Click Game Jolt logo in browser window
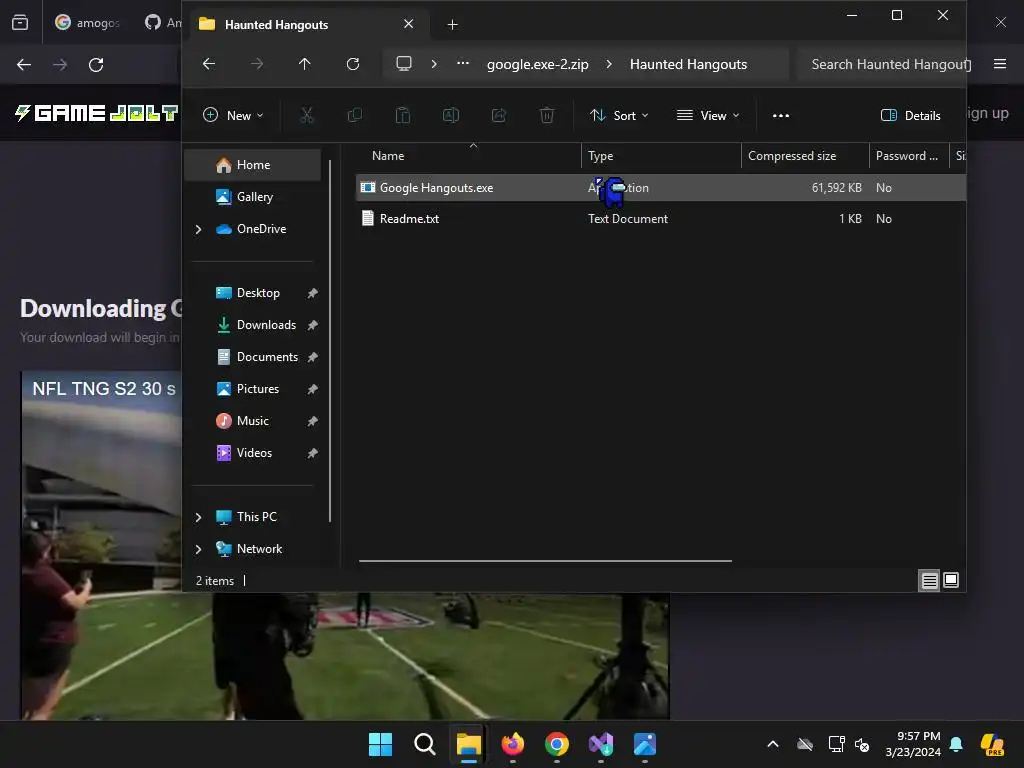The width and height of the screenshot is (1024, 768). click(x=97, y=113)
